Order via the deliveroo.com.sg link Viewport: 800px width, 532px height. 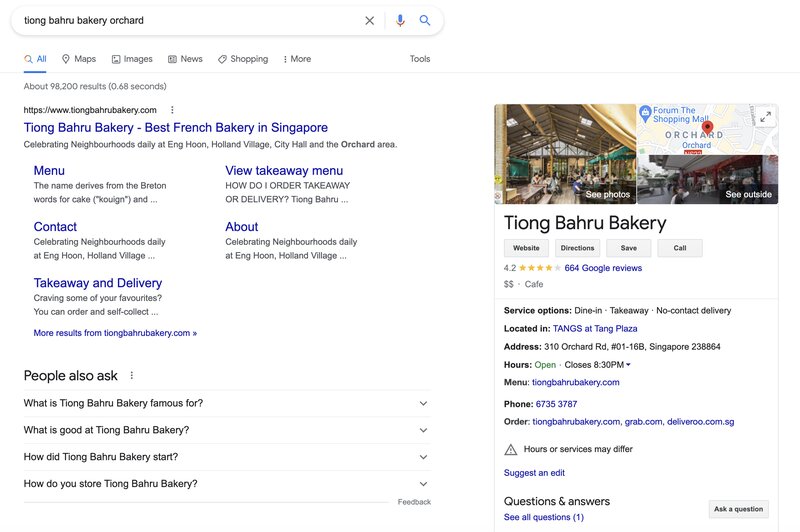pyautogui.click(x=701, y=422)
